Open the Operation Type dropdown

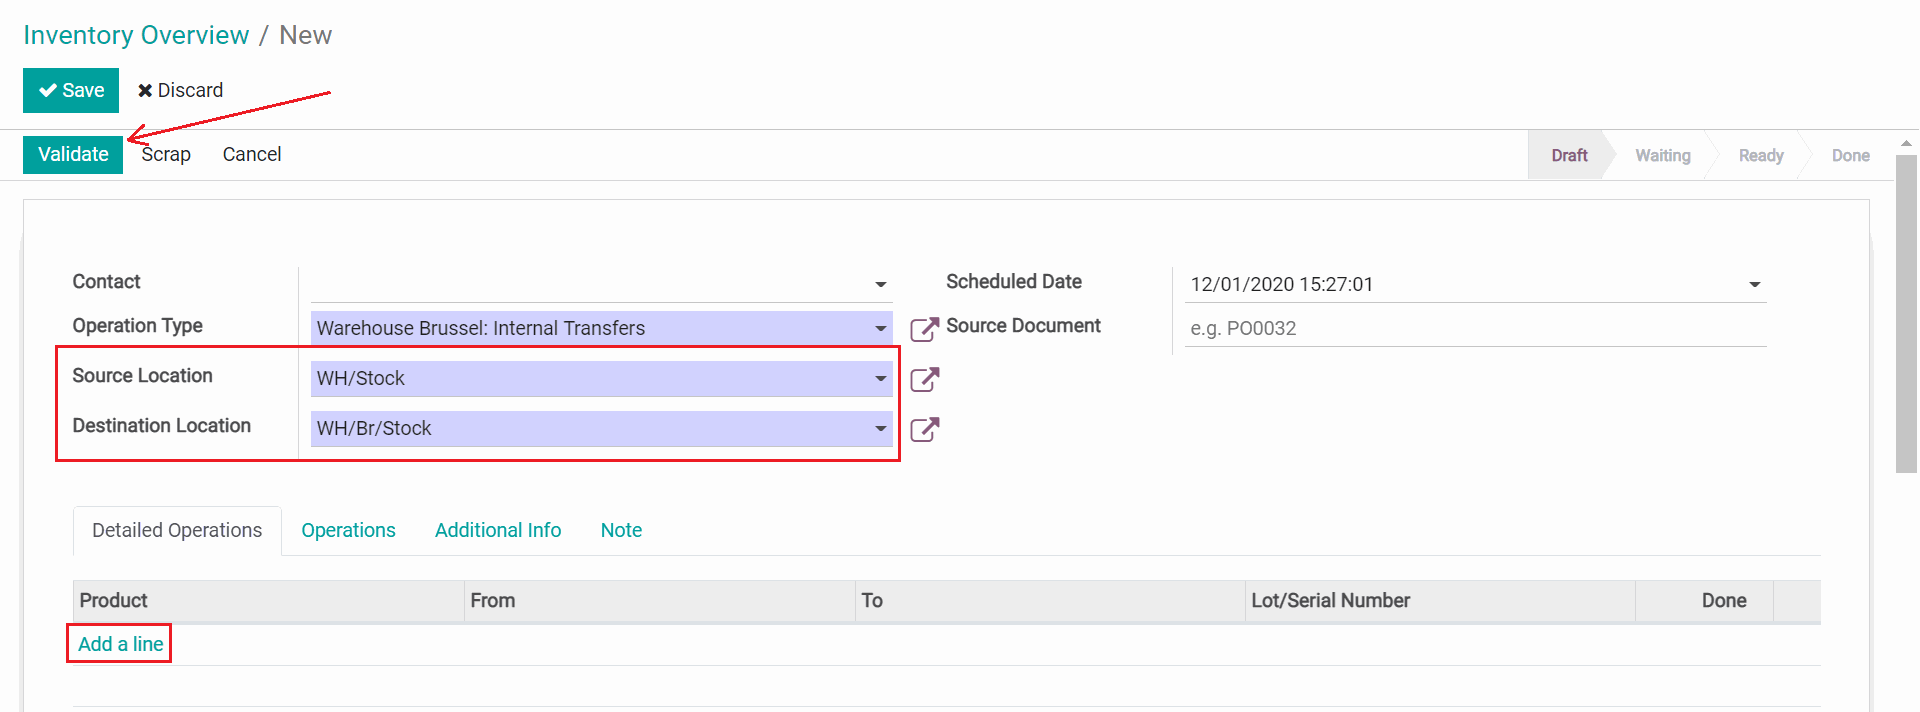[880, 329]
